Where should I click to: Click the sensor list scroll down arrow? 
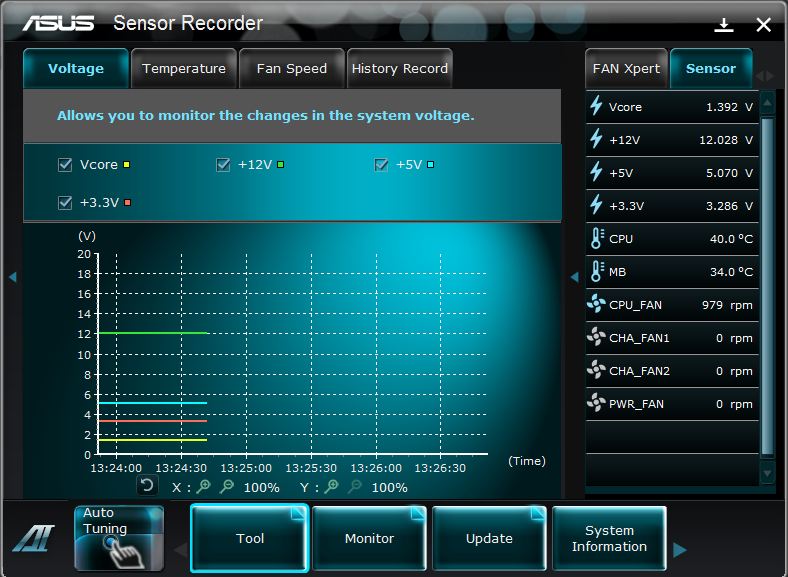click(x=767, y=473)
